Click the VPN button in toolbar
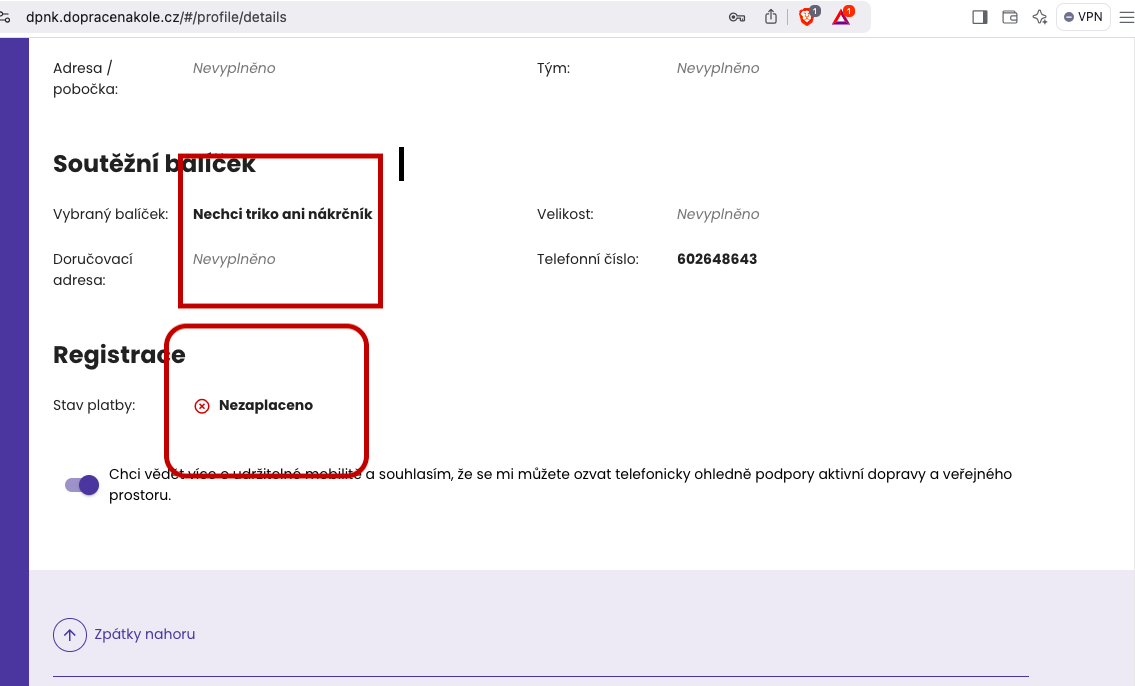The width and height of the screenshot is (1135, 686). 1083,17
